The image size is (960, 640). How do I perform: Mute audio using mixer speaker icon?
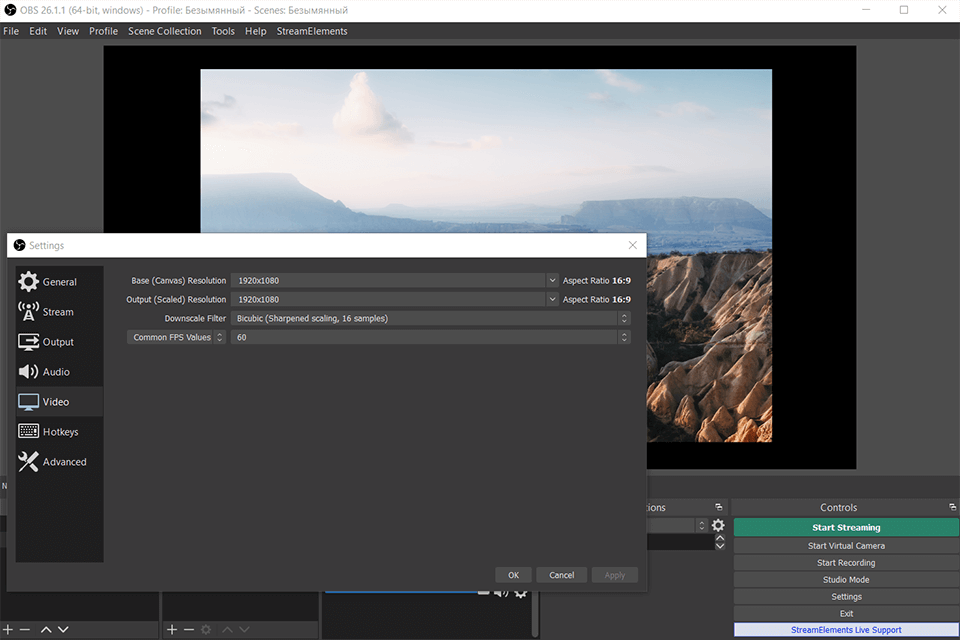point(499,593)
